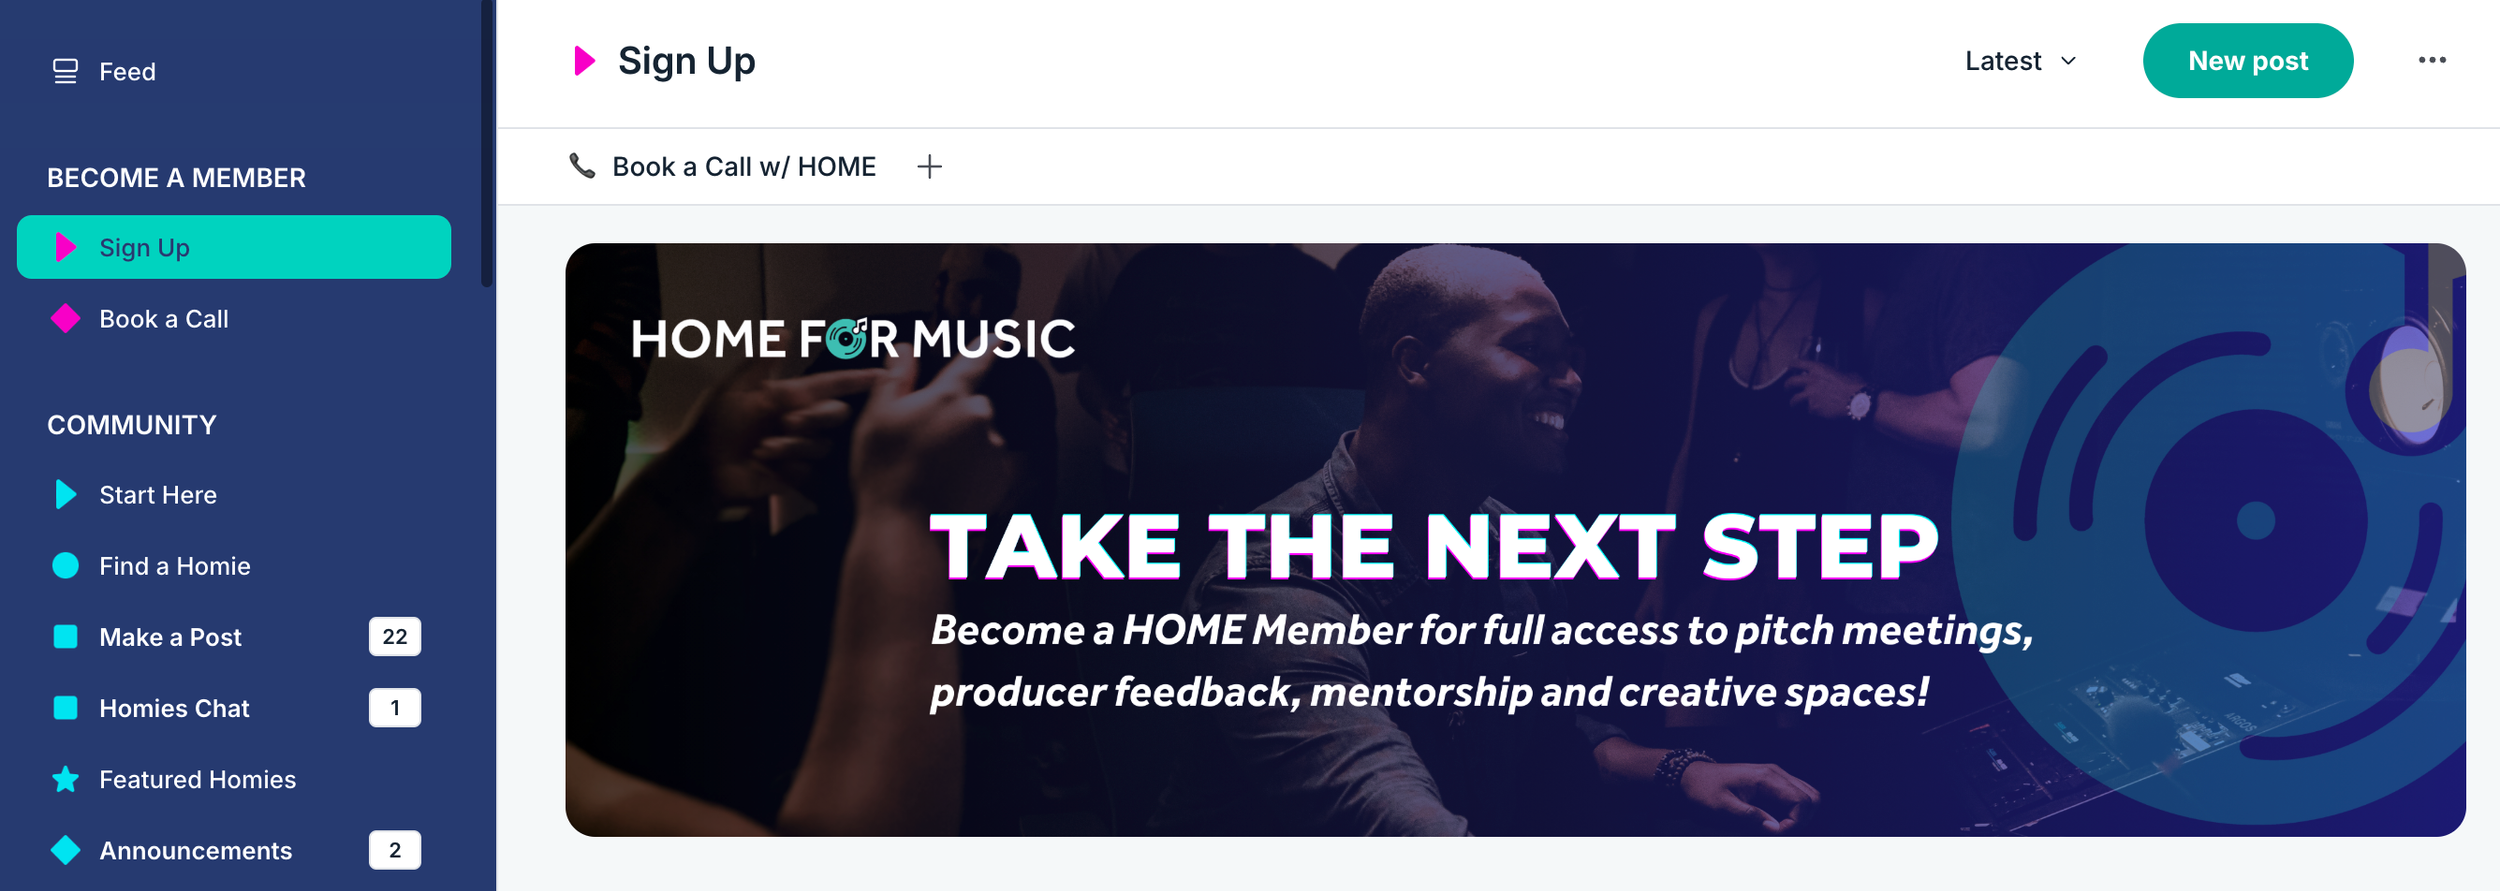The image size is (2500, 891).
Task: Click the Take The Next Step banner image
Action: 1515,540
